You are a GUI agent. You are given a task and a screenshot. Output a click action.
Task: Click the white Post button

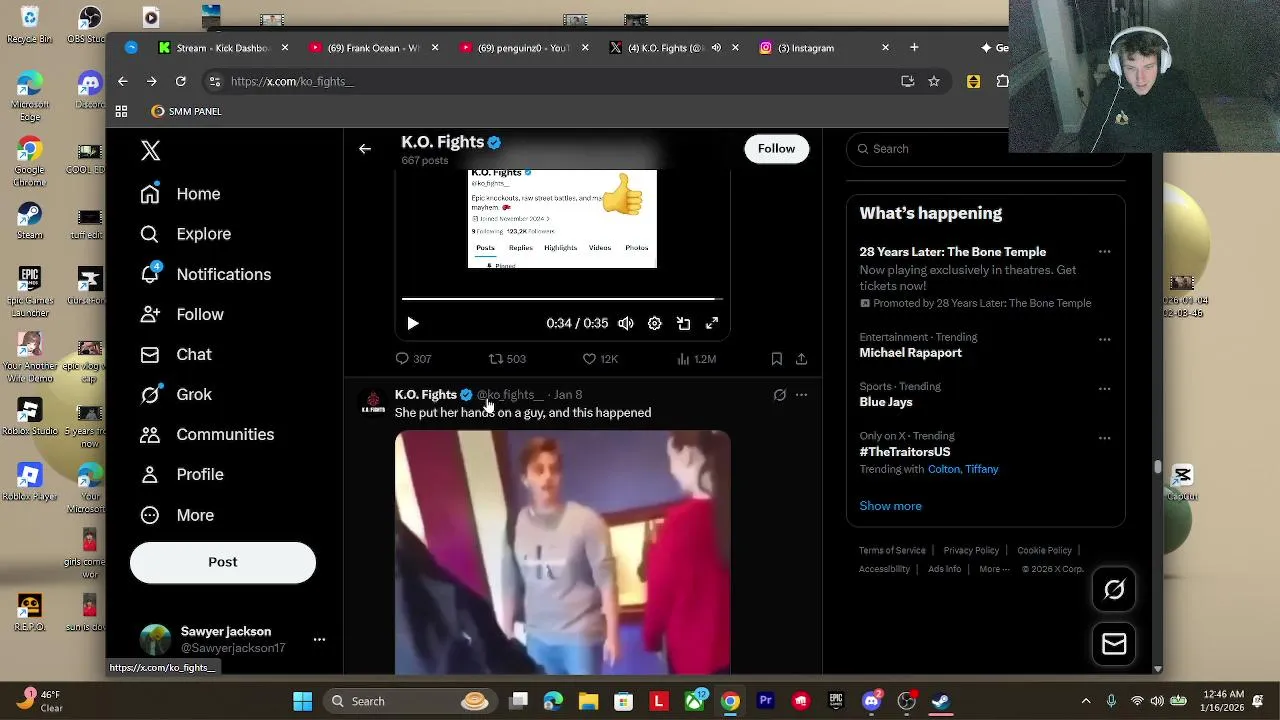[x=223, y=562]
